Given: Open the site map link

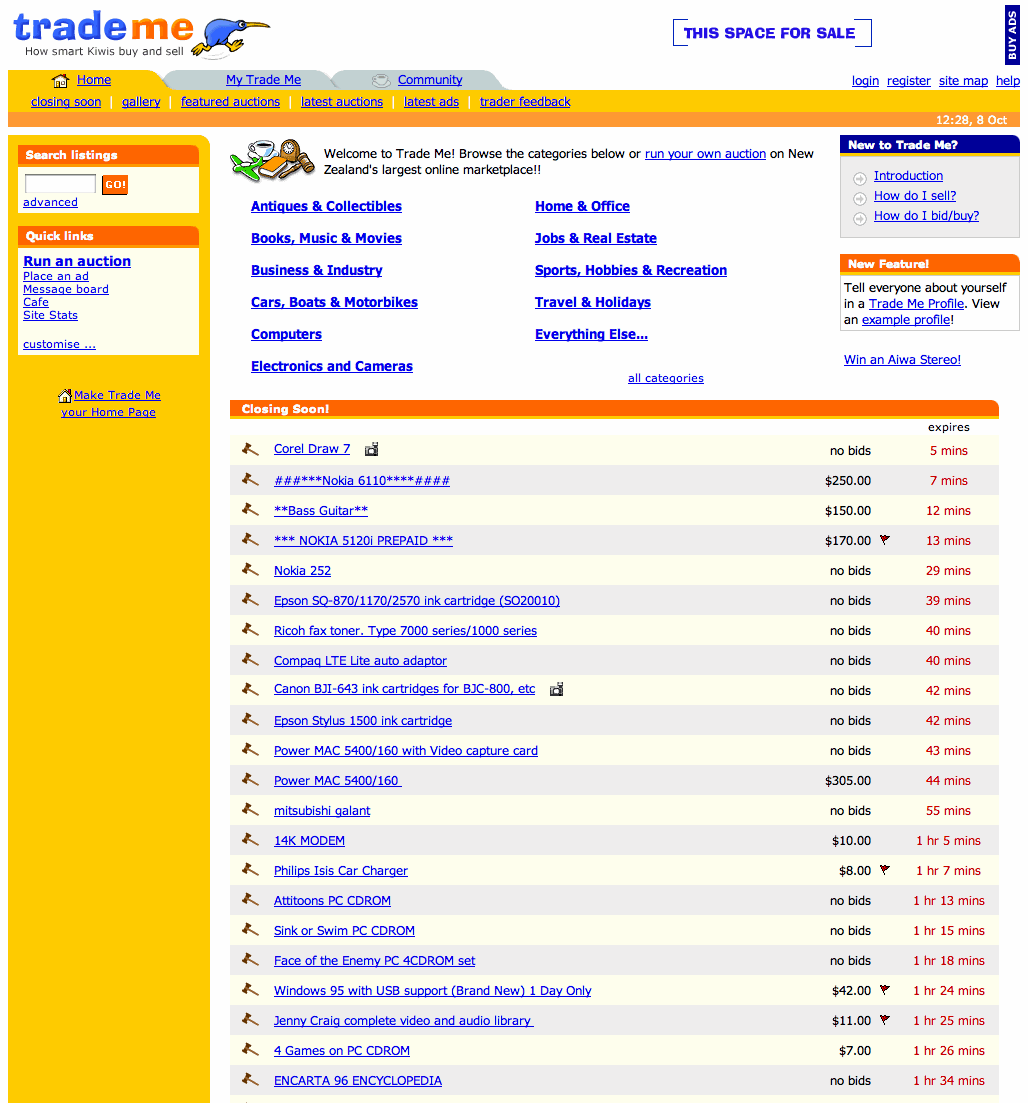Looking at the screenshot, I should (x=963, y=81).
